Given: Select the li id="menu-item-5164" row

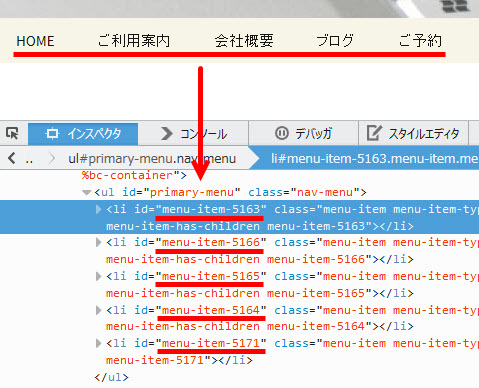Looking at the screenshot, I should (239, 318).
